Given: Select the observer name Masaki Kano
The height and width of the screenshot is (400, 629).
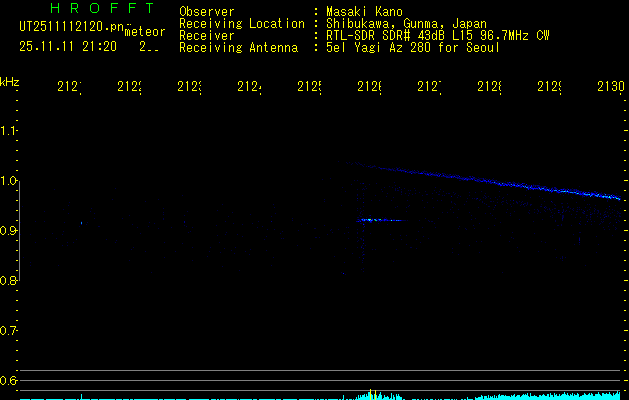Looking at the screenshot, I should (364, 12).
